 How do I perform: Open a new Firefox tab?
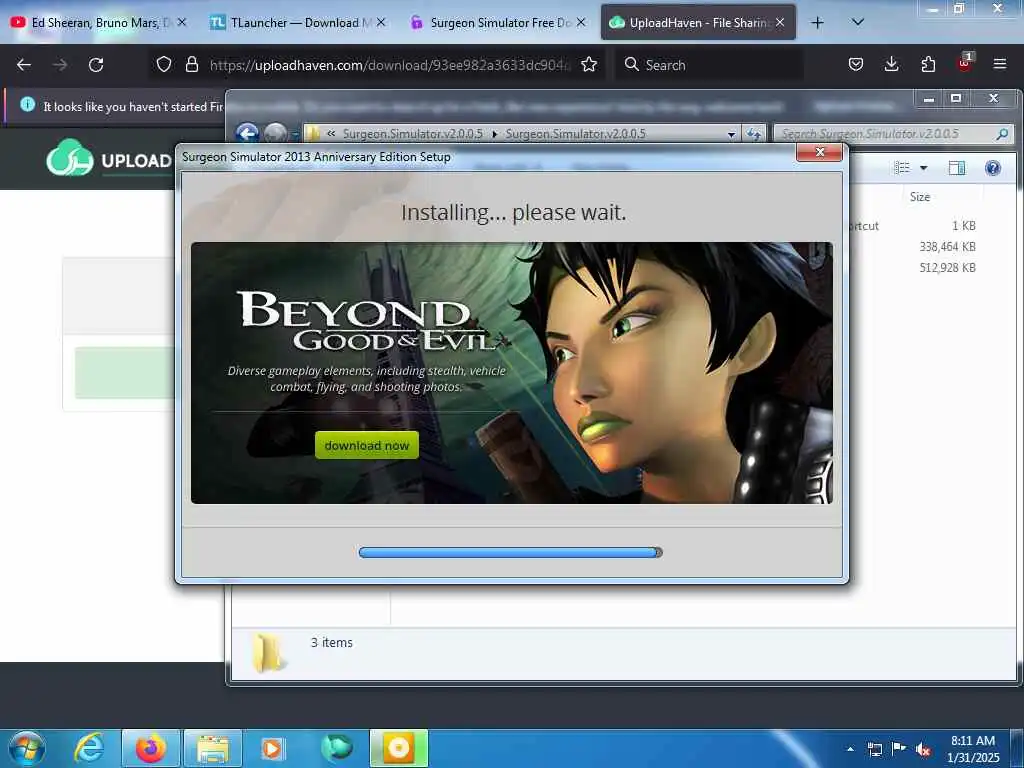pos(817,23)
